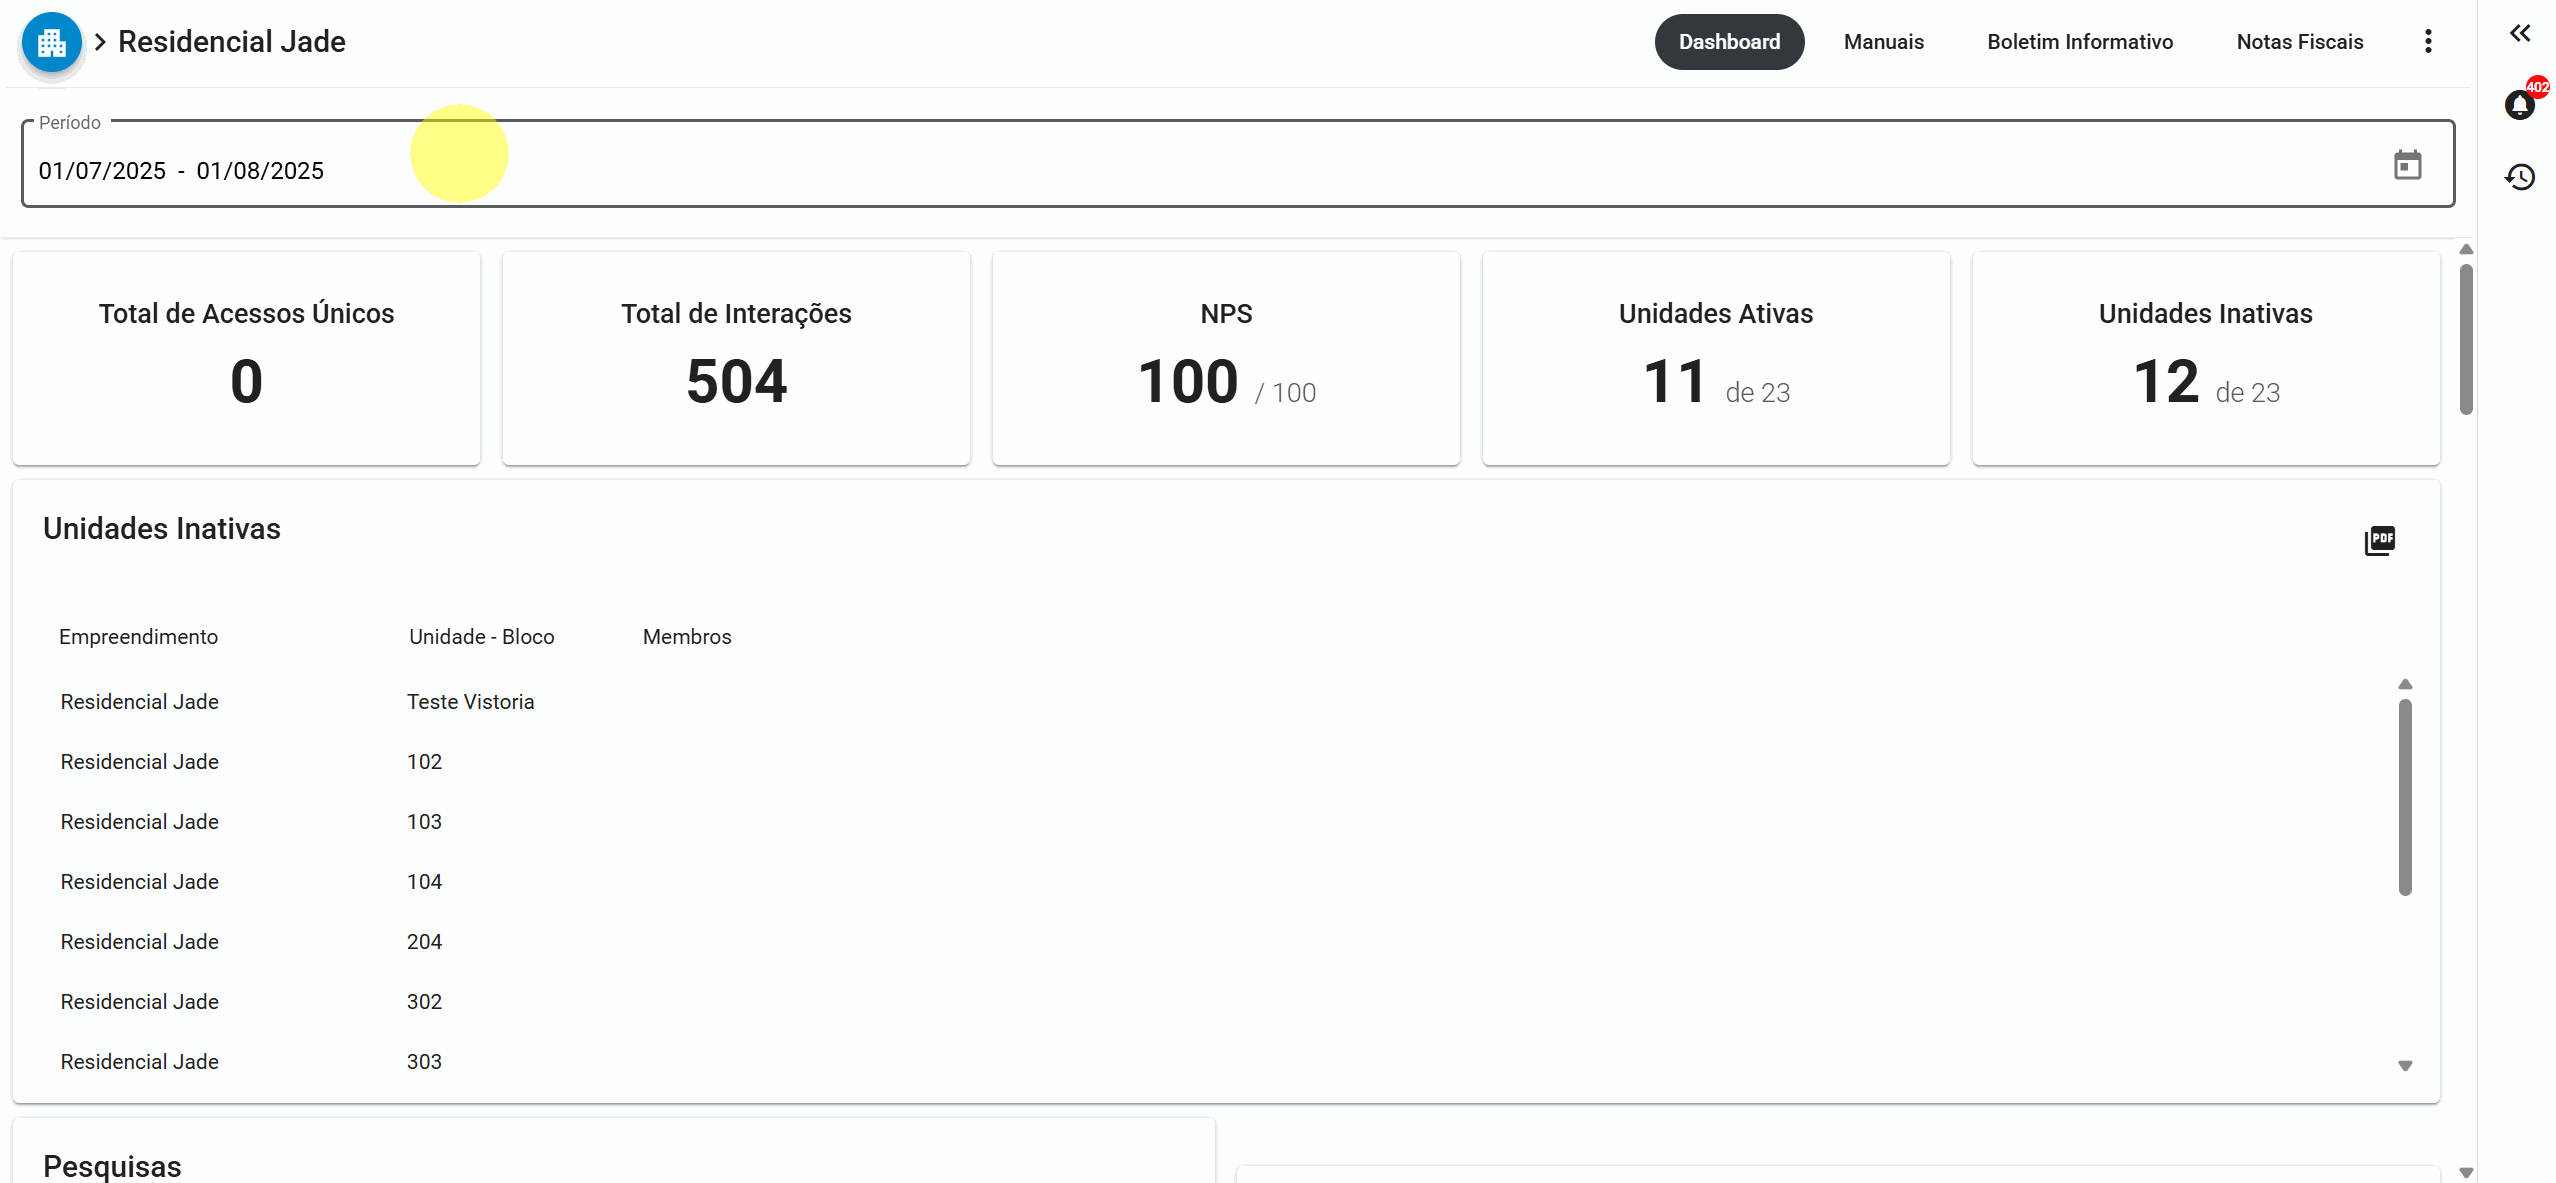Export Unidades Inativas list as PDF
The image size is (2556, 1183).
pyautogui.click(x=2379, y=540)
